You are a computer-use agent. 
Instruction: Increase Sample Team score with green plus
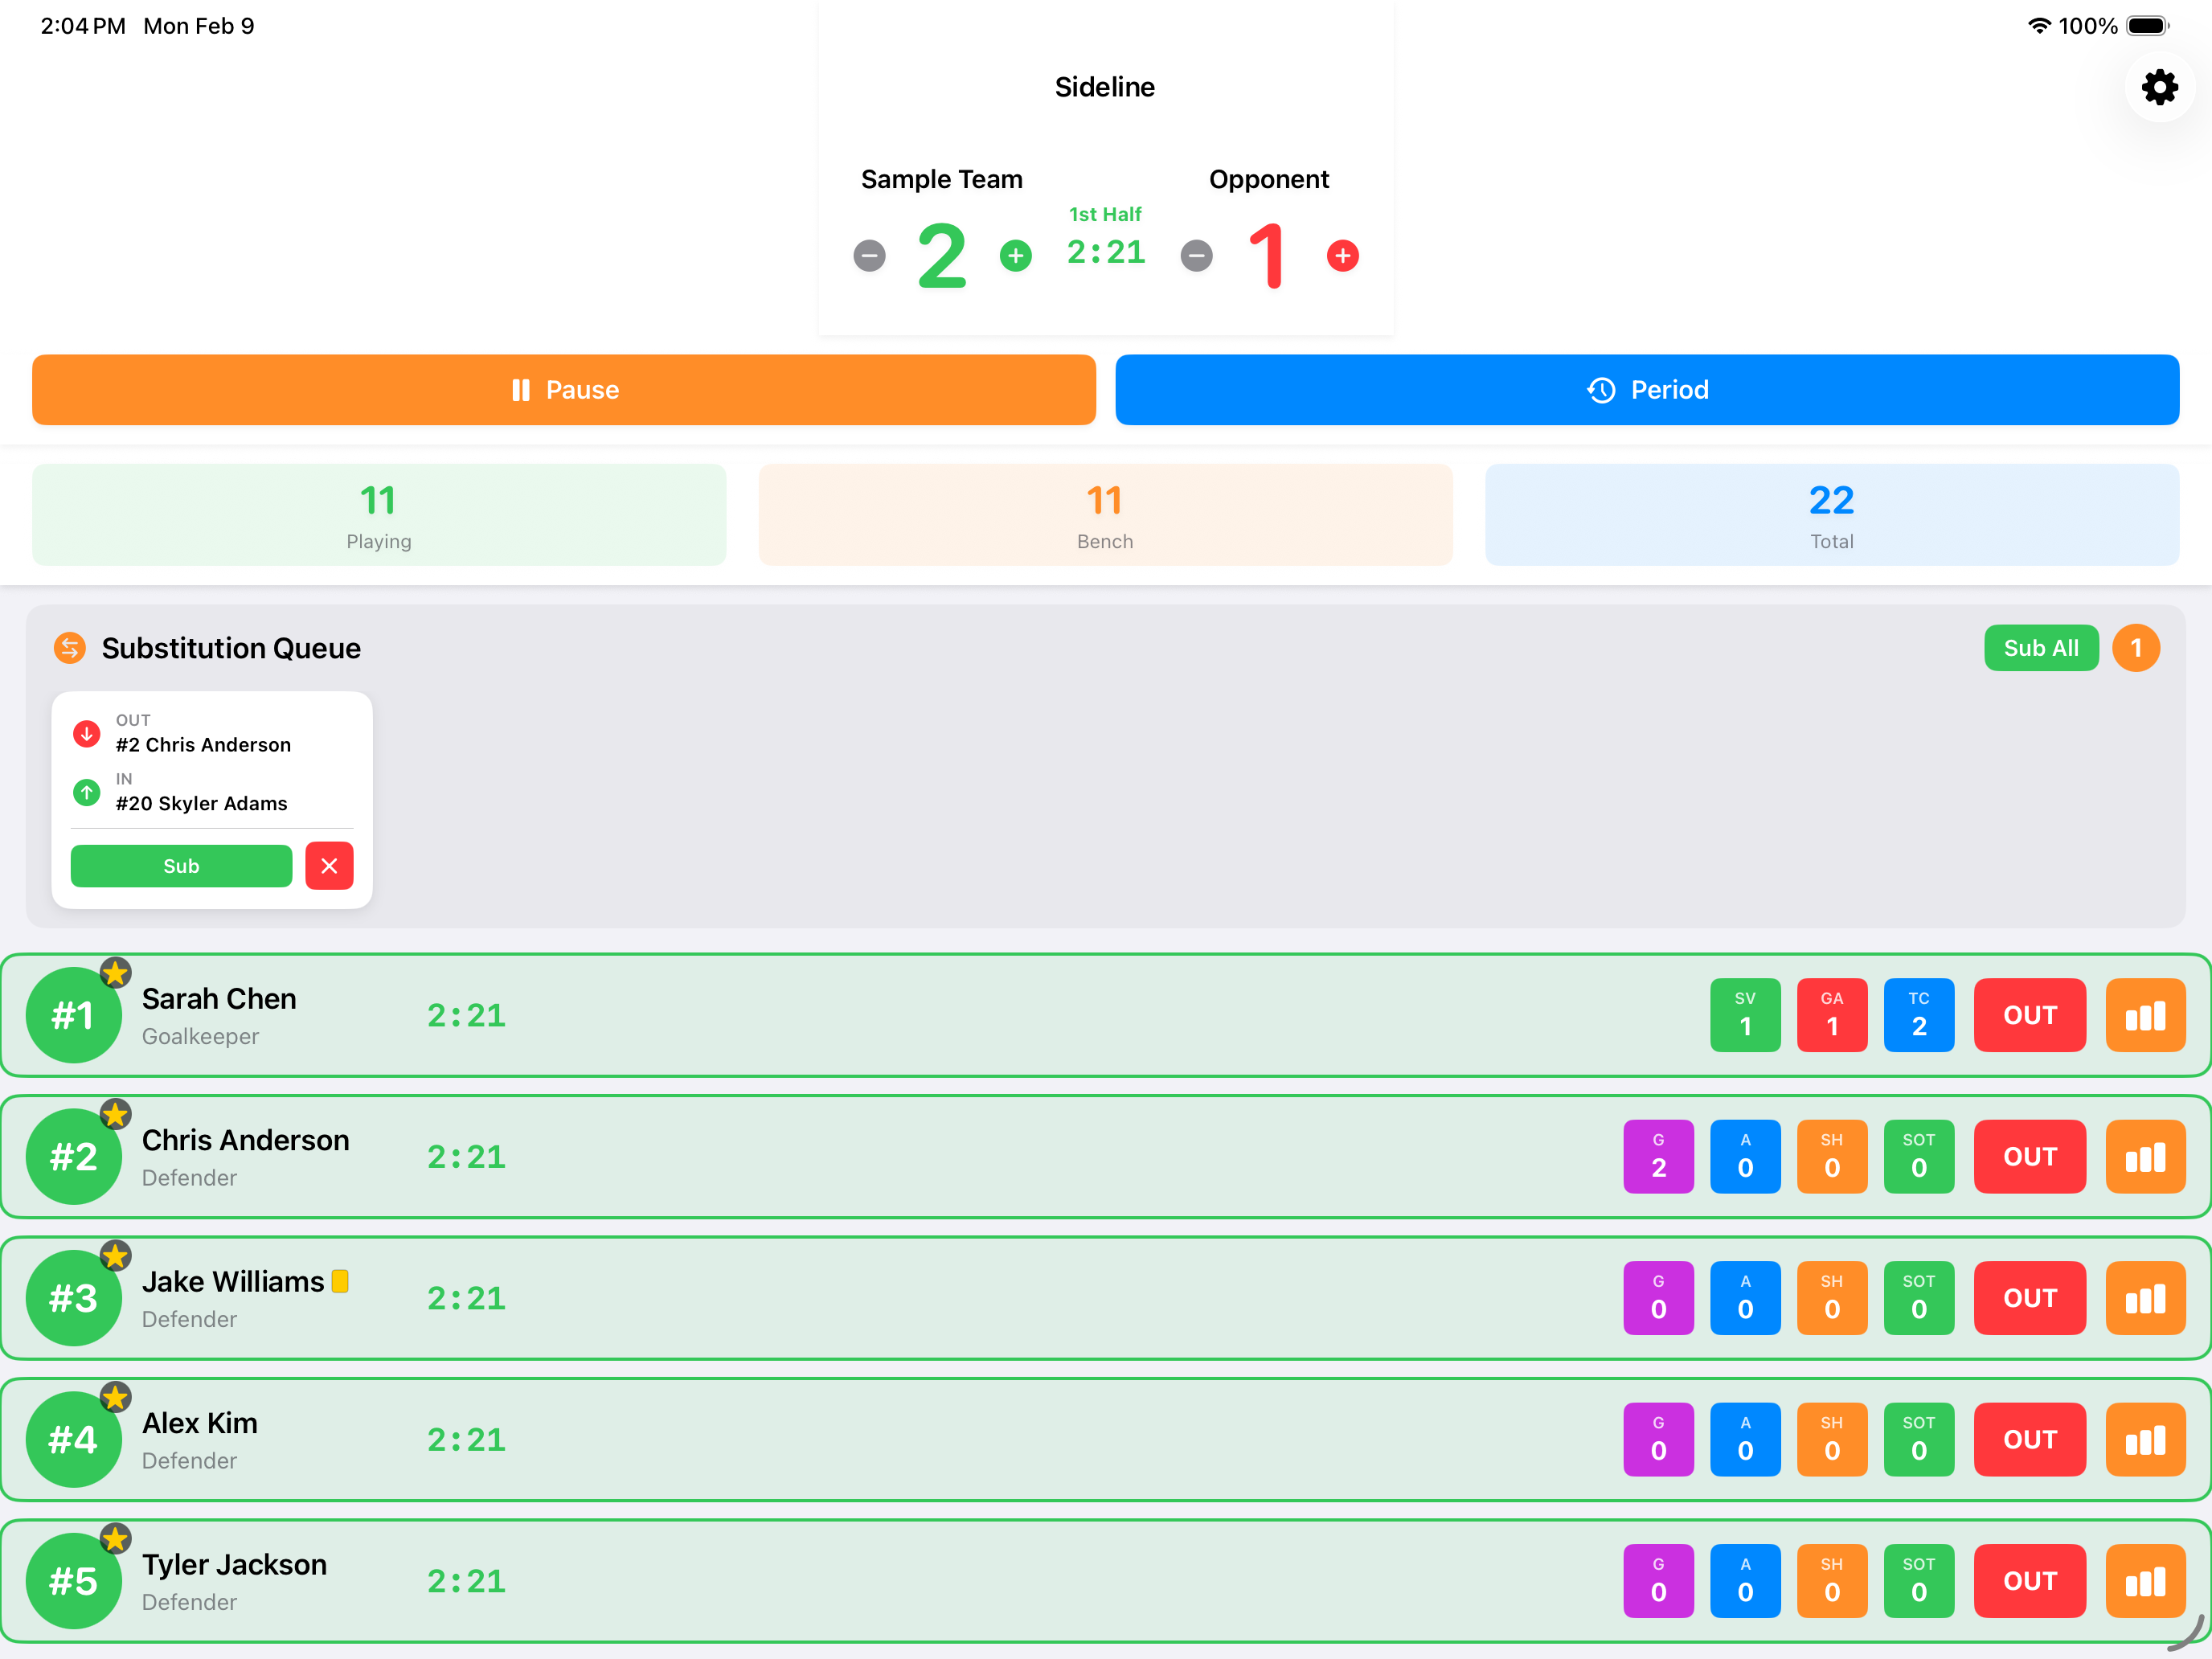coord(1015,256)
